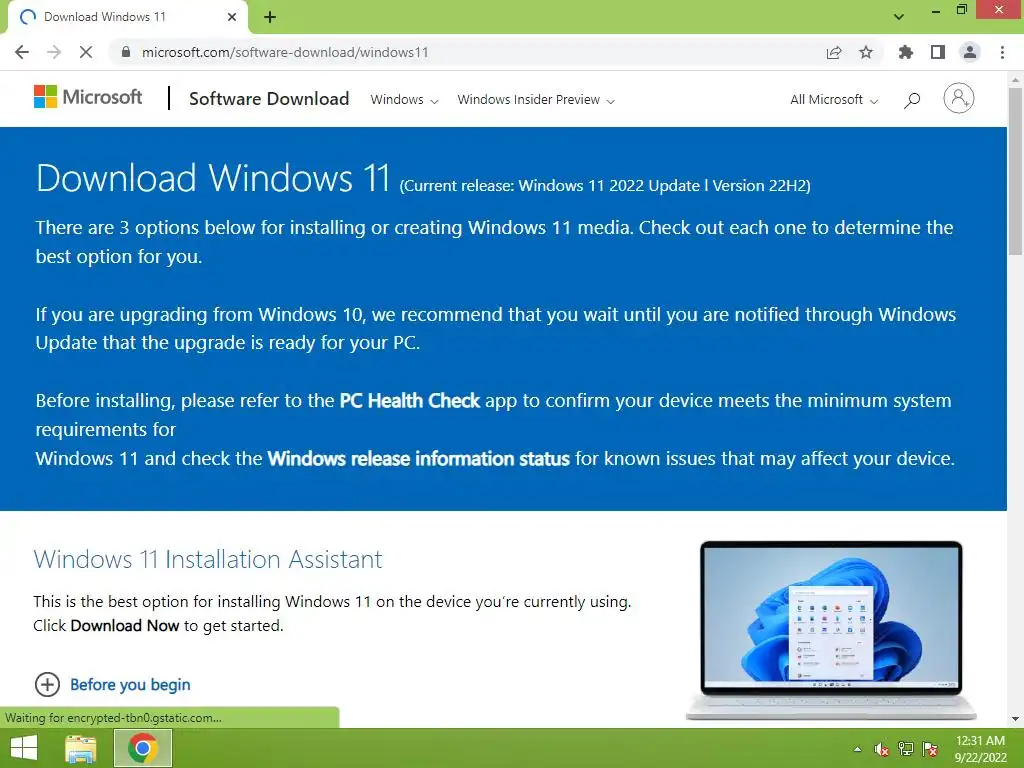Click scrollbar down arrow
The image size is (1024, 768).
click(1015, 719)
